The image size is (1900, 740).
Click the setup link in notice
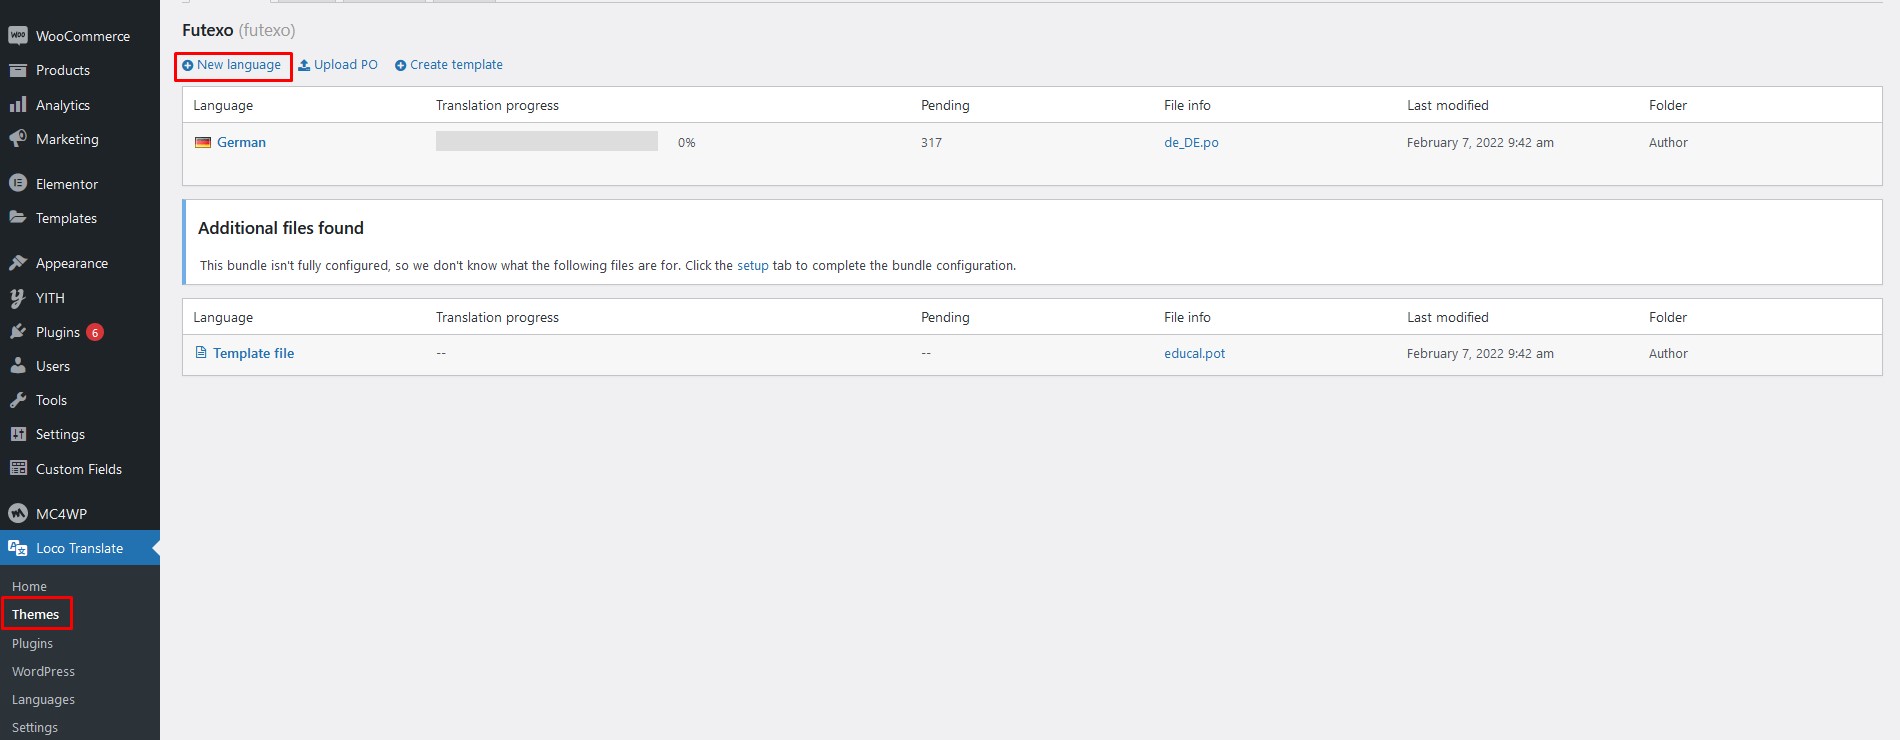pyautogui.click(x=752, y=266)
